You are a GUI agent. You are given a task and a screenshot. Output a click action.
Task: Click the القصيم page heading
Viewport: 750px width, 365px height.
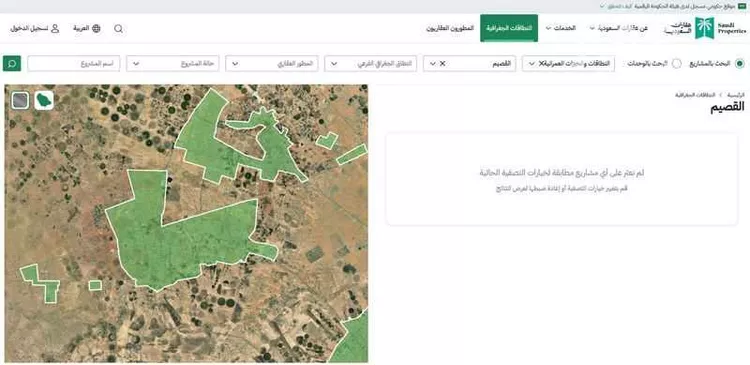[728, 107]
